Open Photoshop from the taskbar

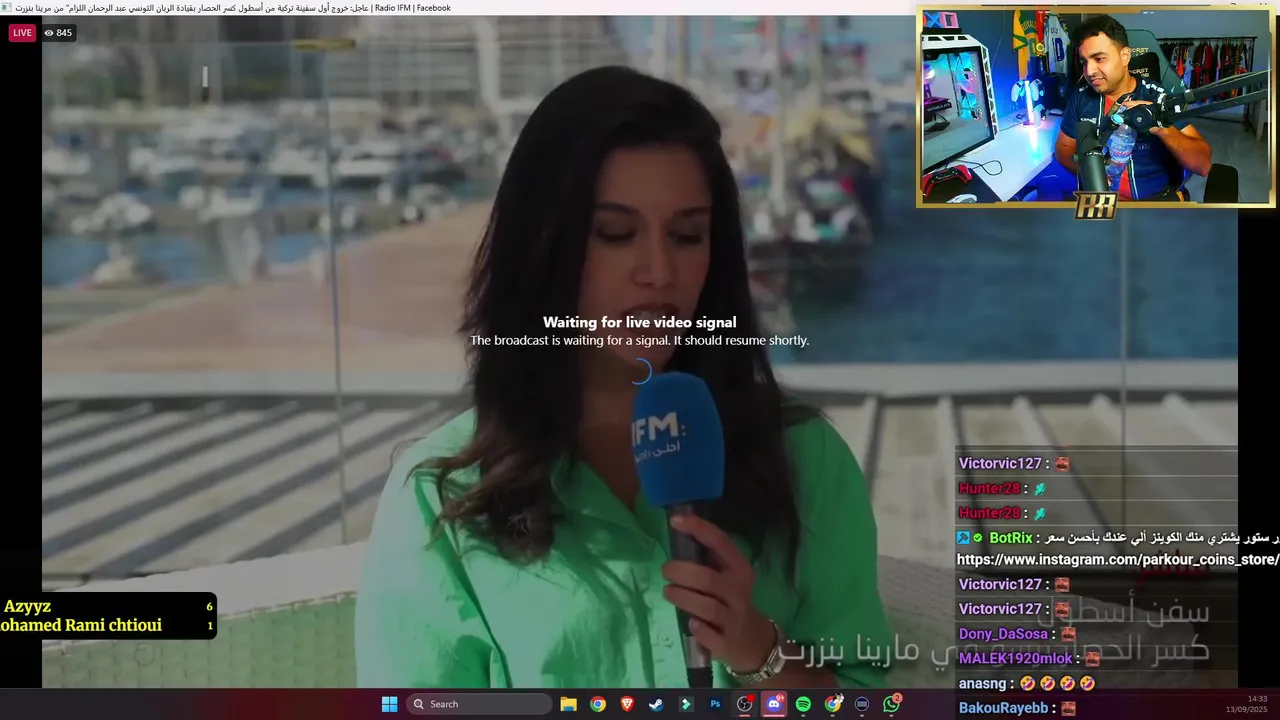715,704
